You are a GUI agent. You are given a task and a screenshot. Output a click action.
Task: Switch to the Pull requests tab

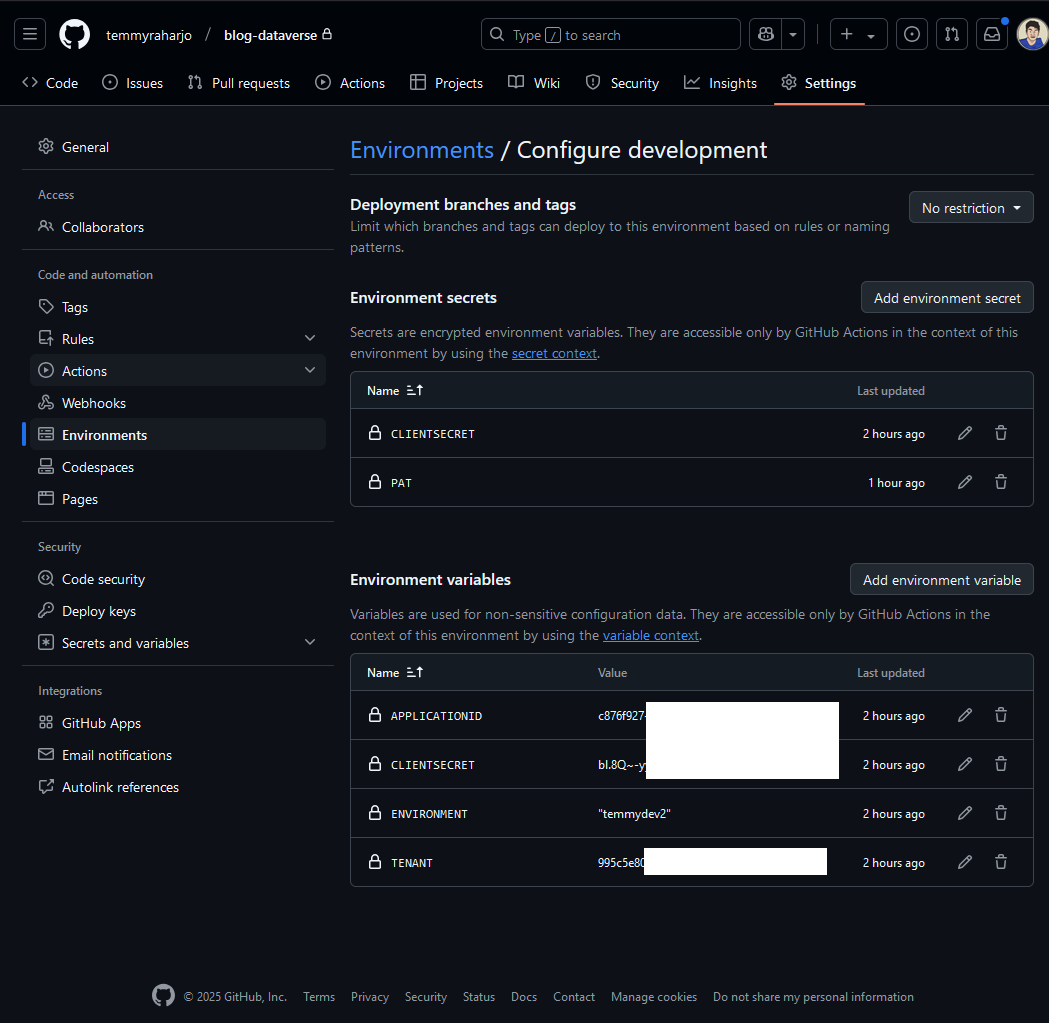(239, 83)
